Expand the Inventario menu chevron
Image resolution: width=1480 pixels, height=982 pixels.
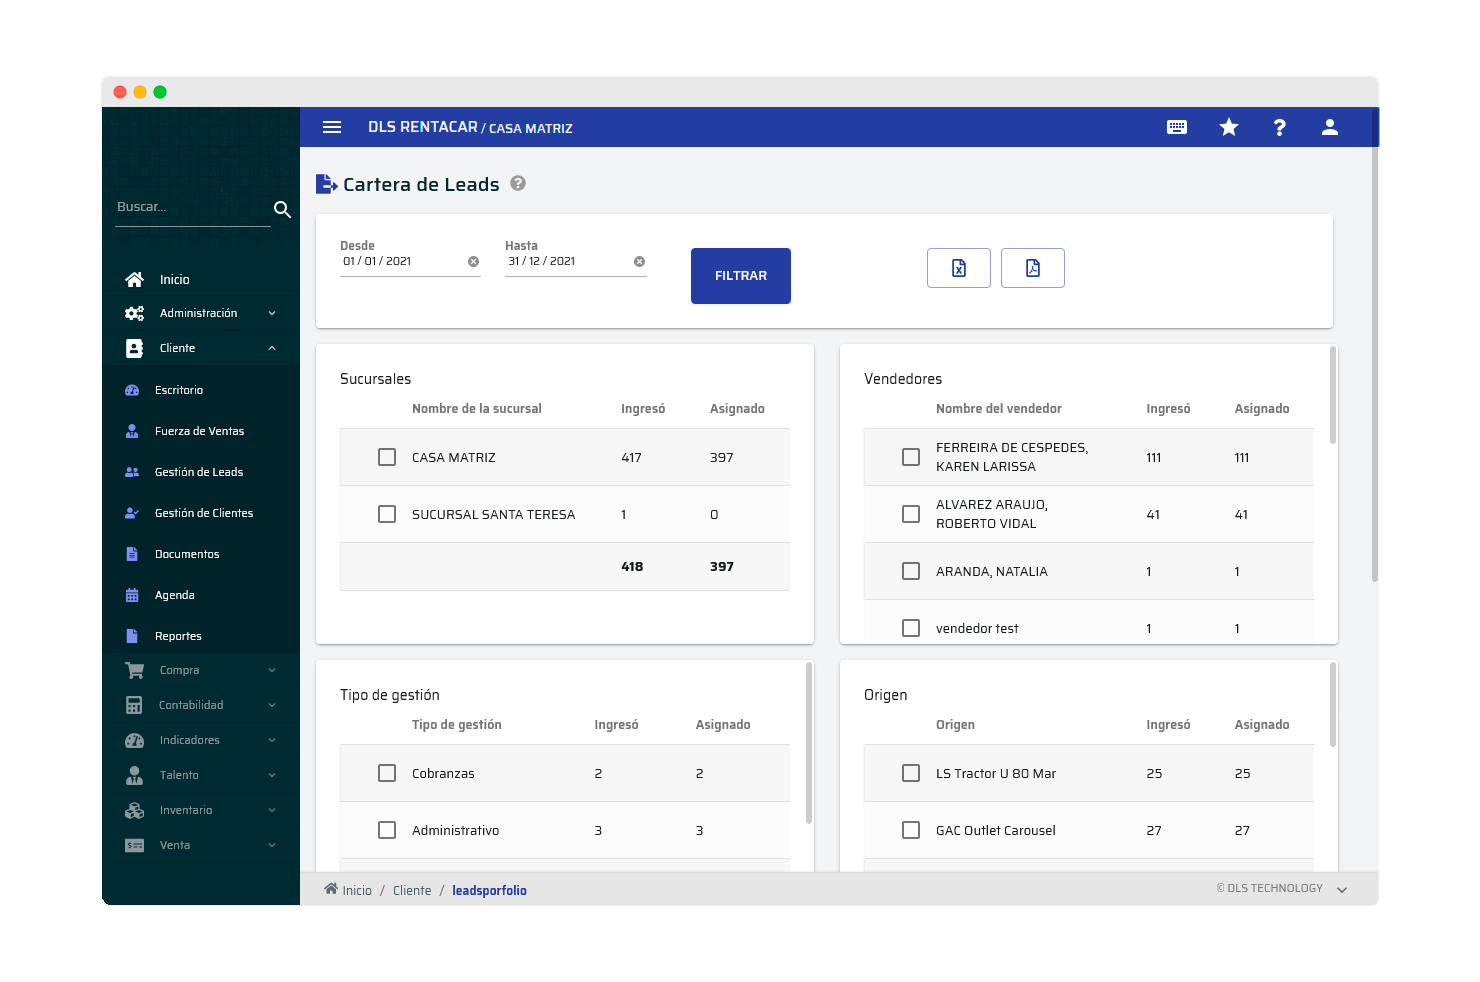pyautogui.click(x=272, y=810)
